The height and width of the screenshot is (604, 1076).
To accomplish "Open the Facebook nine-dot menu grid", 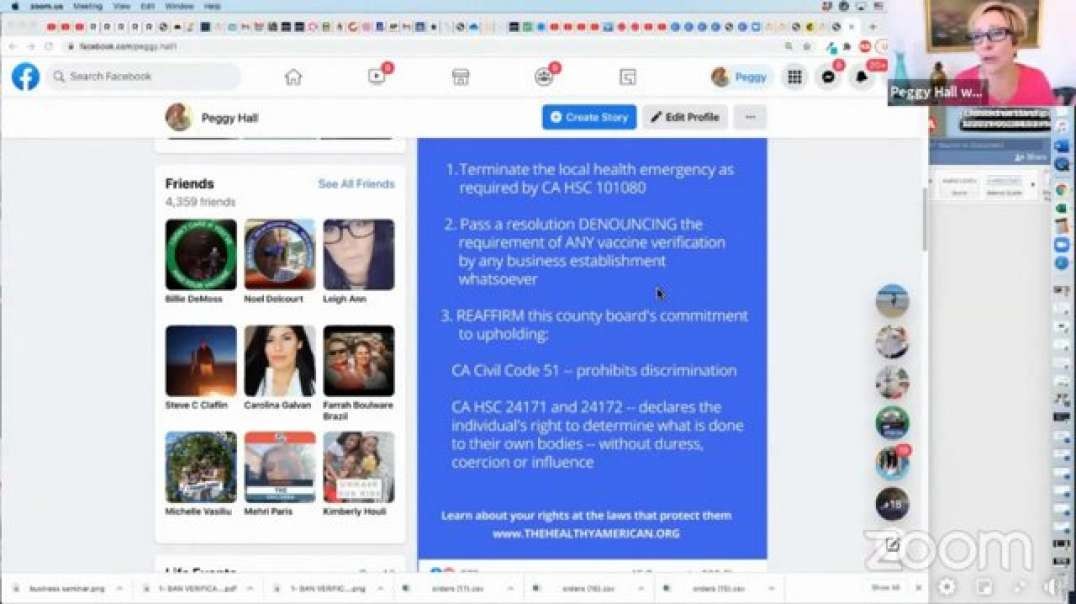I will pos(795,77).
